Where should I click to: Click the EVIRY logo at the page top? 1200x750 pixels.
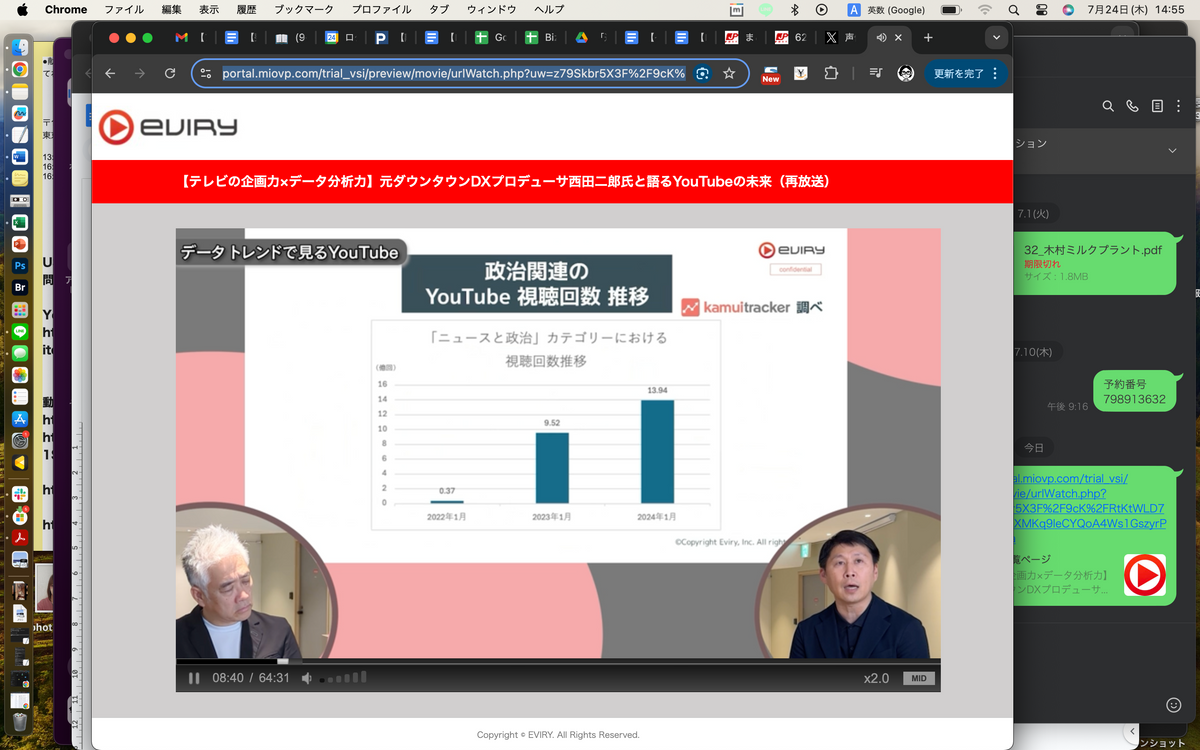click(168, 127)
